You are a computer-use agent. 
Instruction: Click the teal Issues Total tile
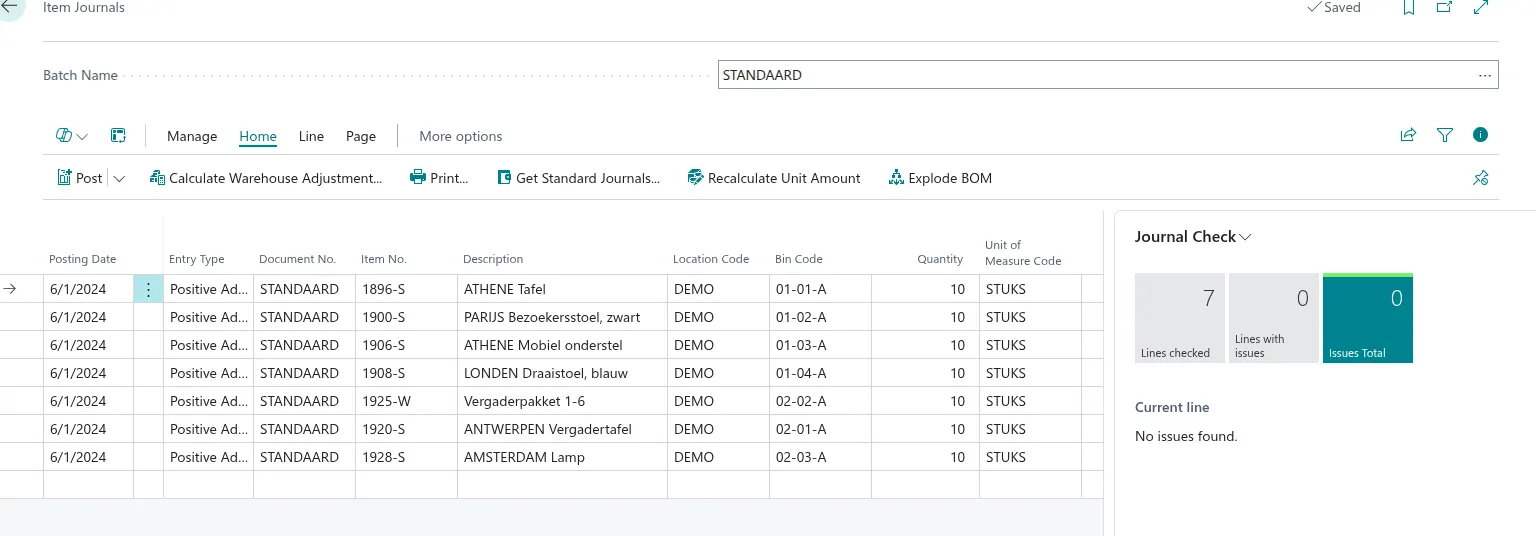[x=1367, y=318]
